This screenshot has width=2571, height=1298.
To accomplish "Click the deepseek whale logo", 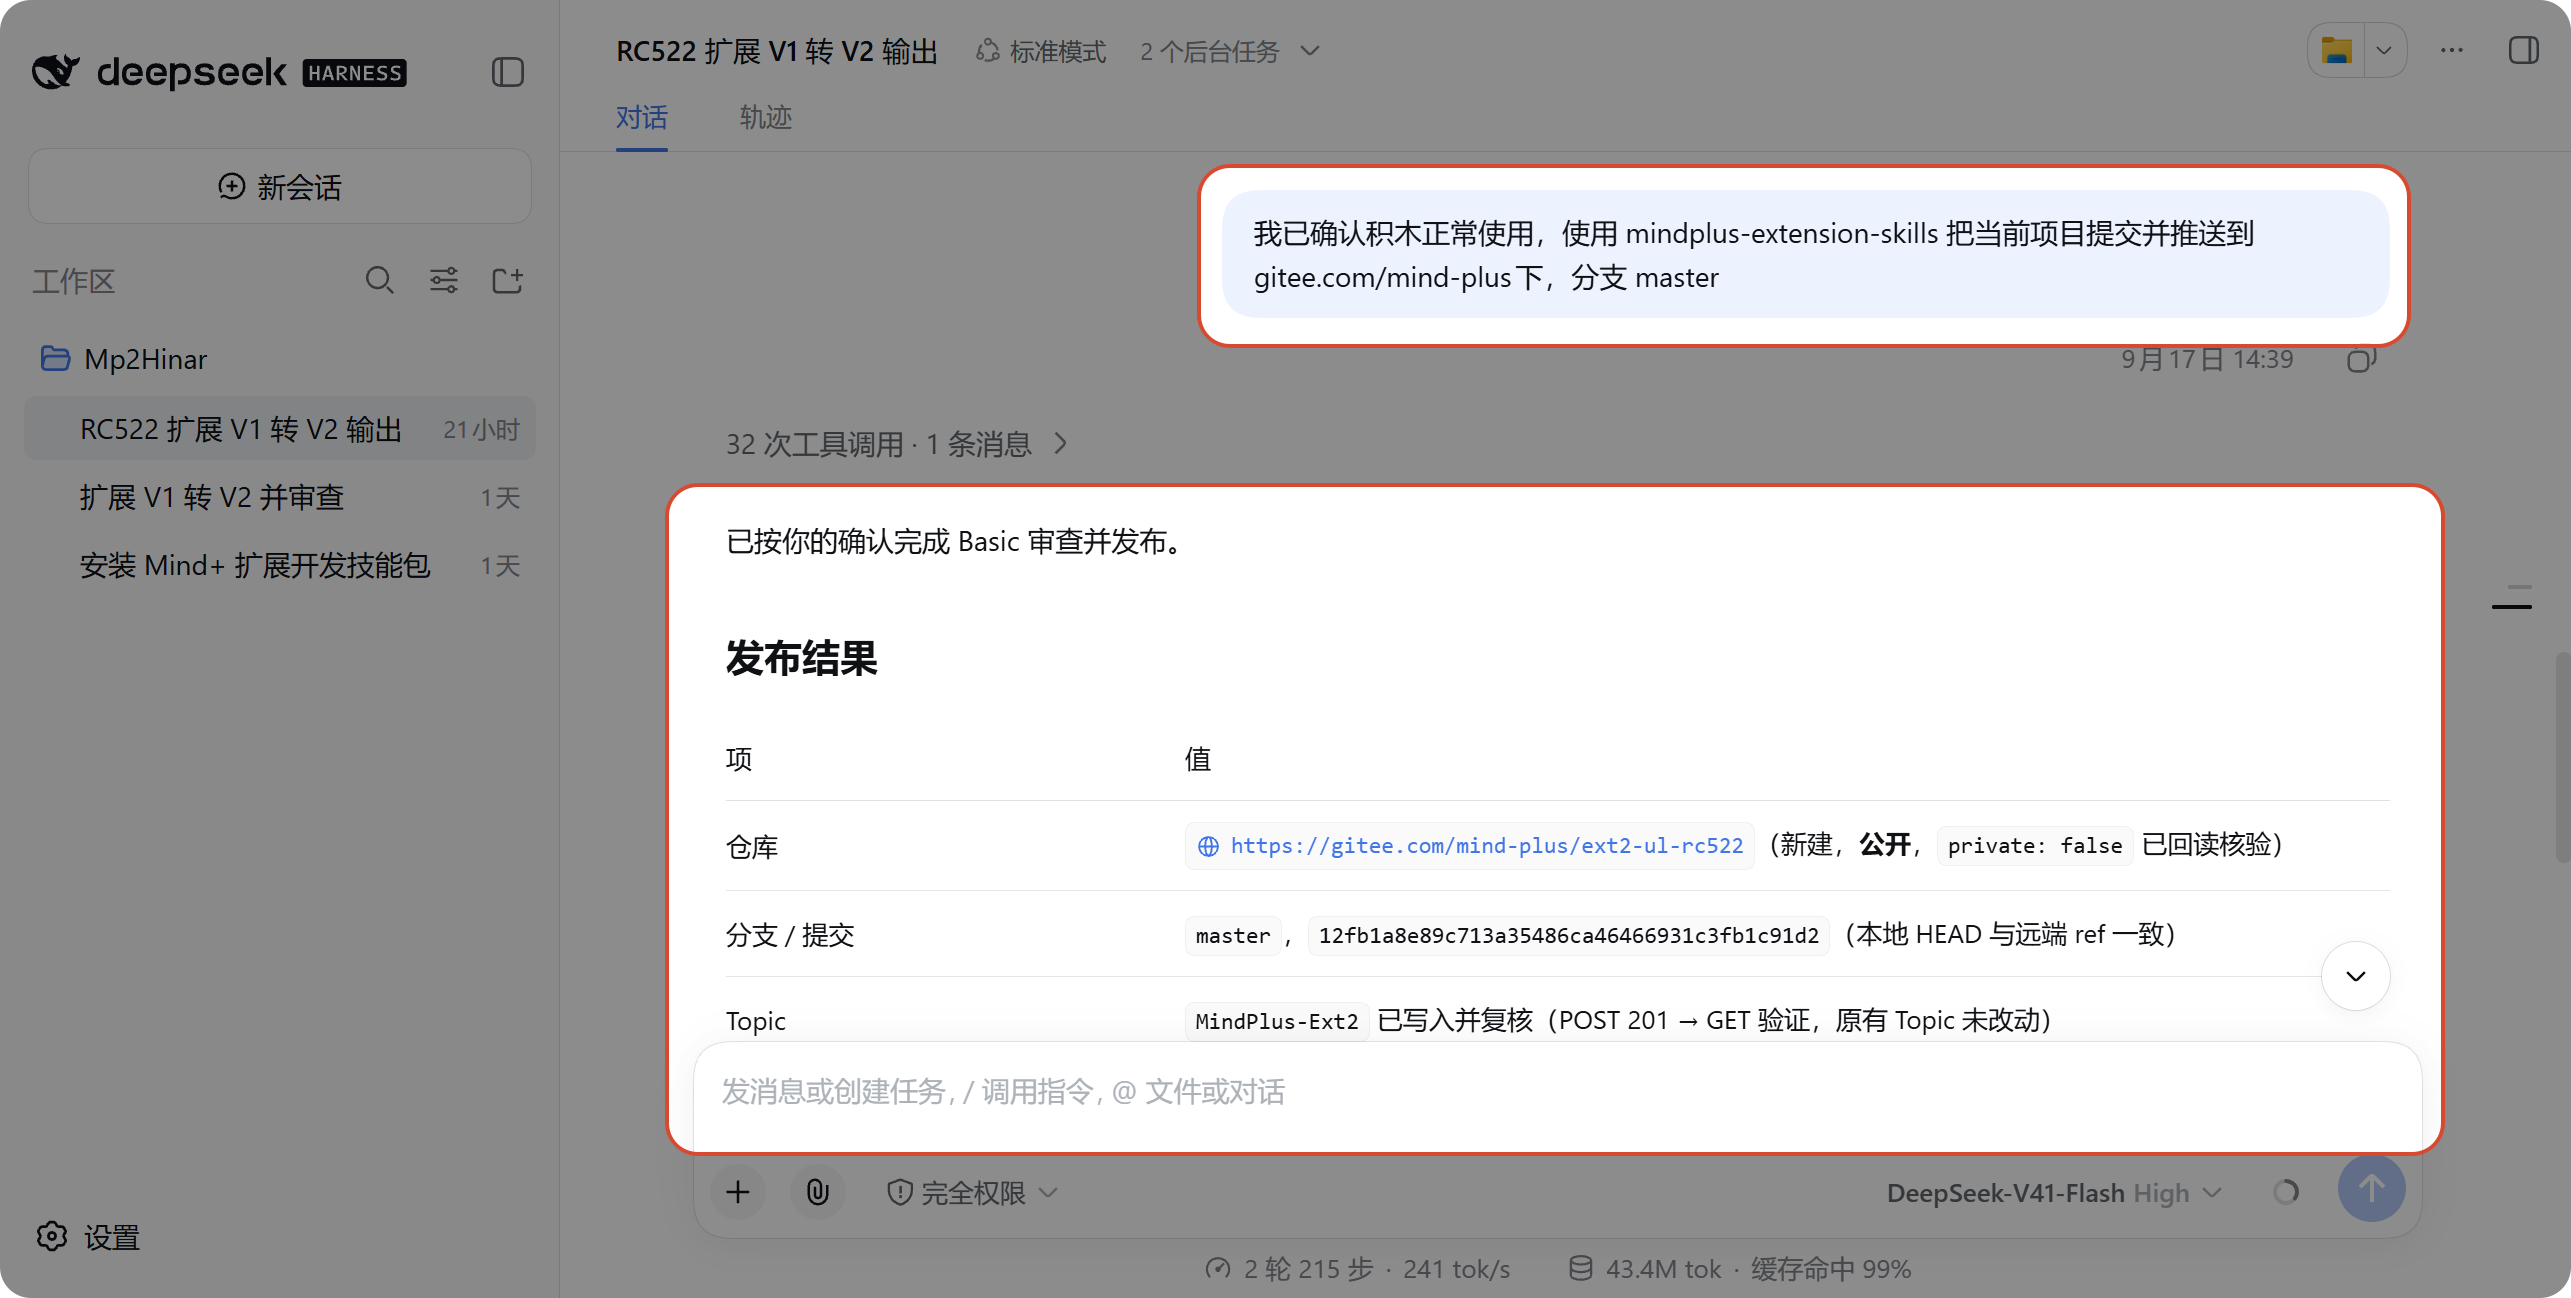I will coord(56,71).
